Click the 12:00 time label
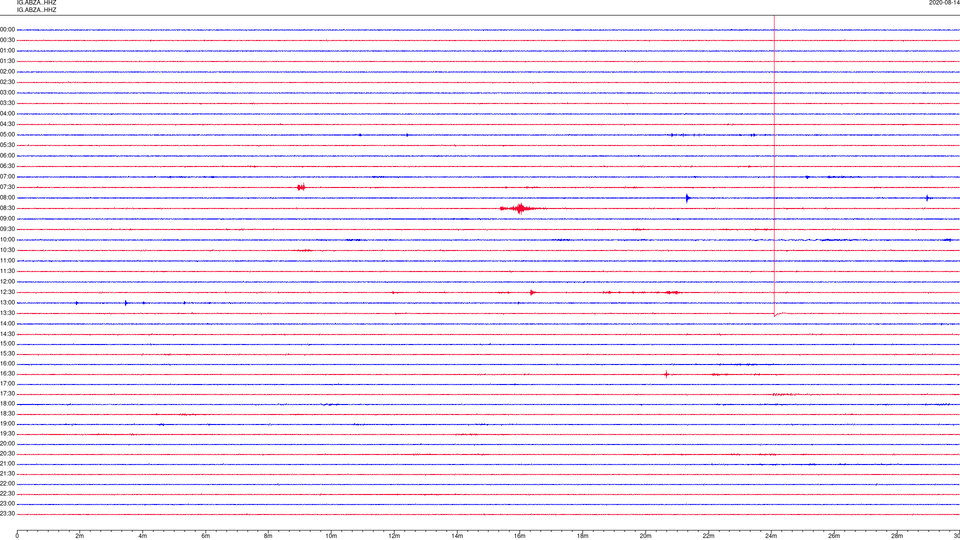960x540 pixels. click(7, 282)
